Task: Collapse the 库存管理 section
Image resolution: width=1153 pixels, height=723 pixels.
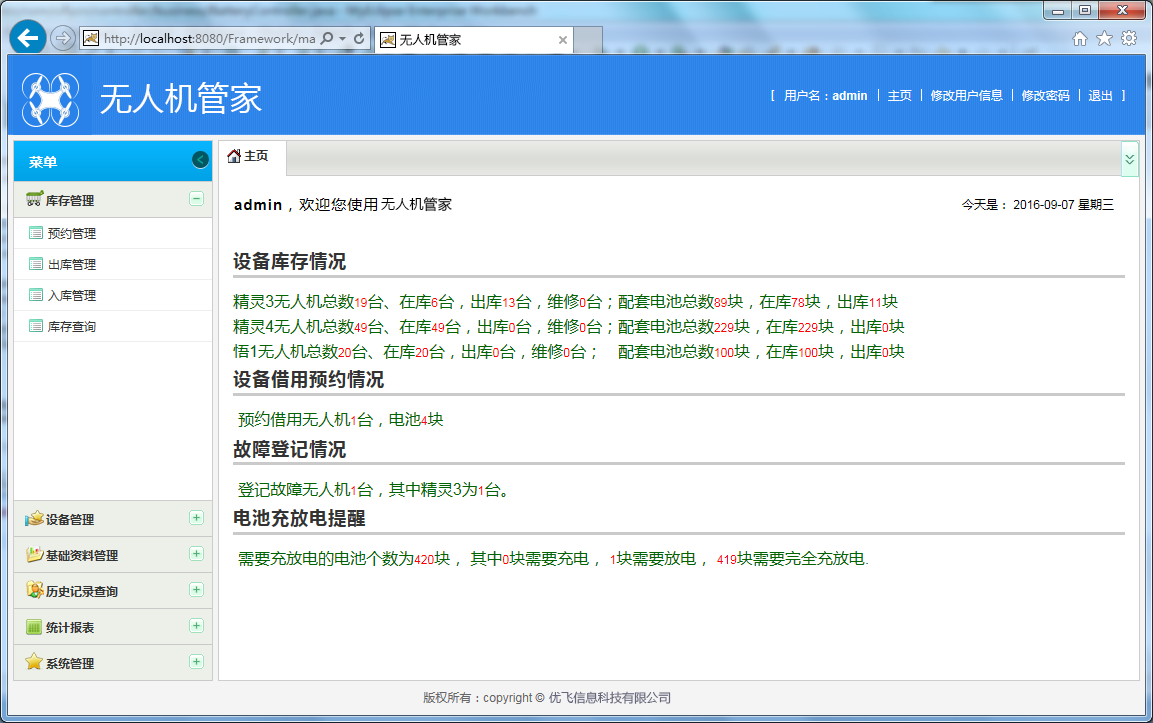Action: click(196, 199)
